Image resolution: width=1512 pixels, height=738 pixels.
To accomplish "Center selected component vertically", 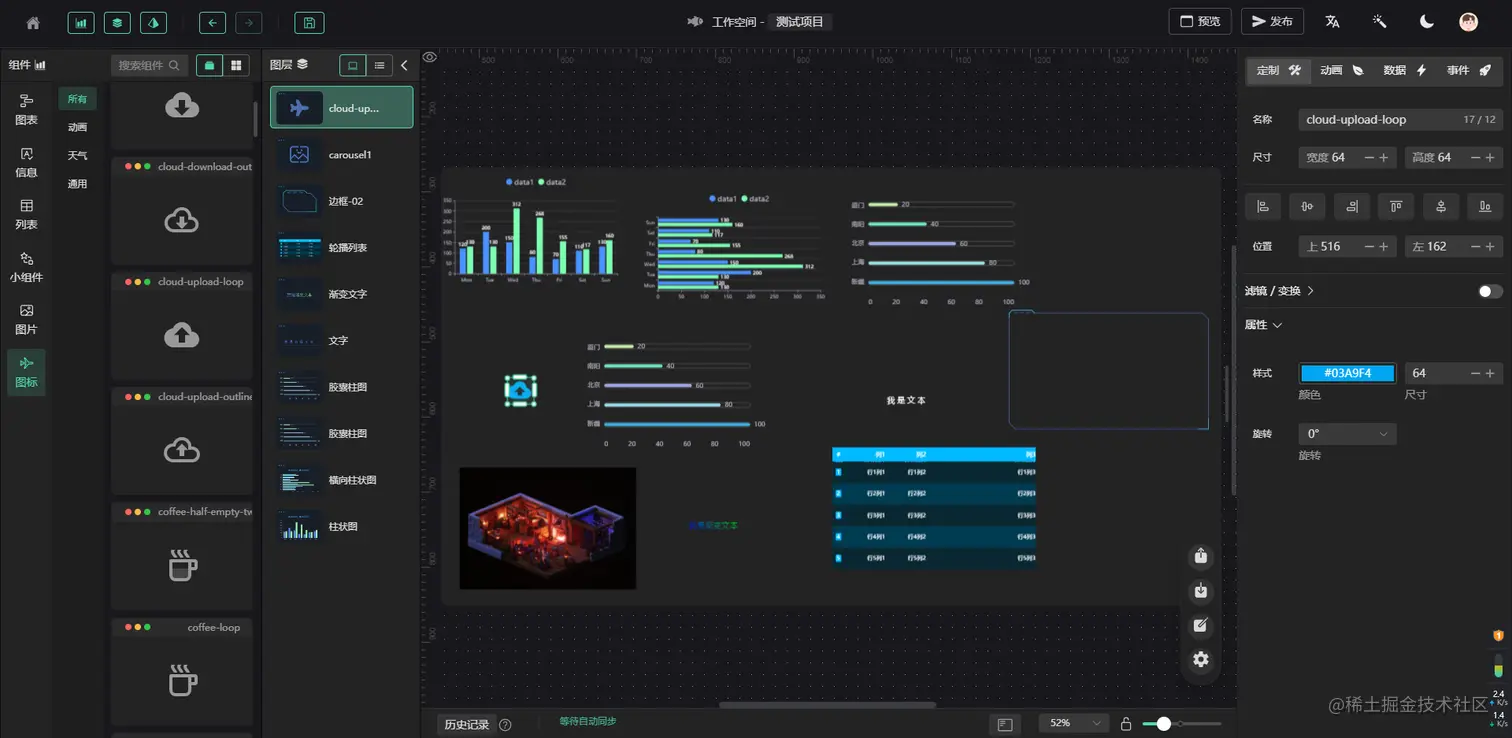I will (1441, 207).
